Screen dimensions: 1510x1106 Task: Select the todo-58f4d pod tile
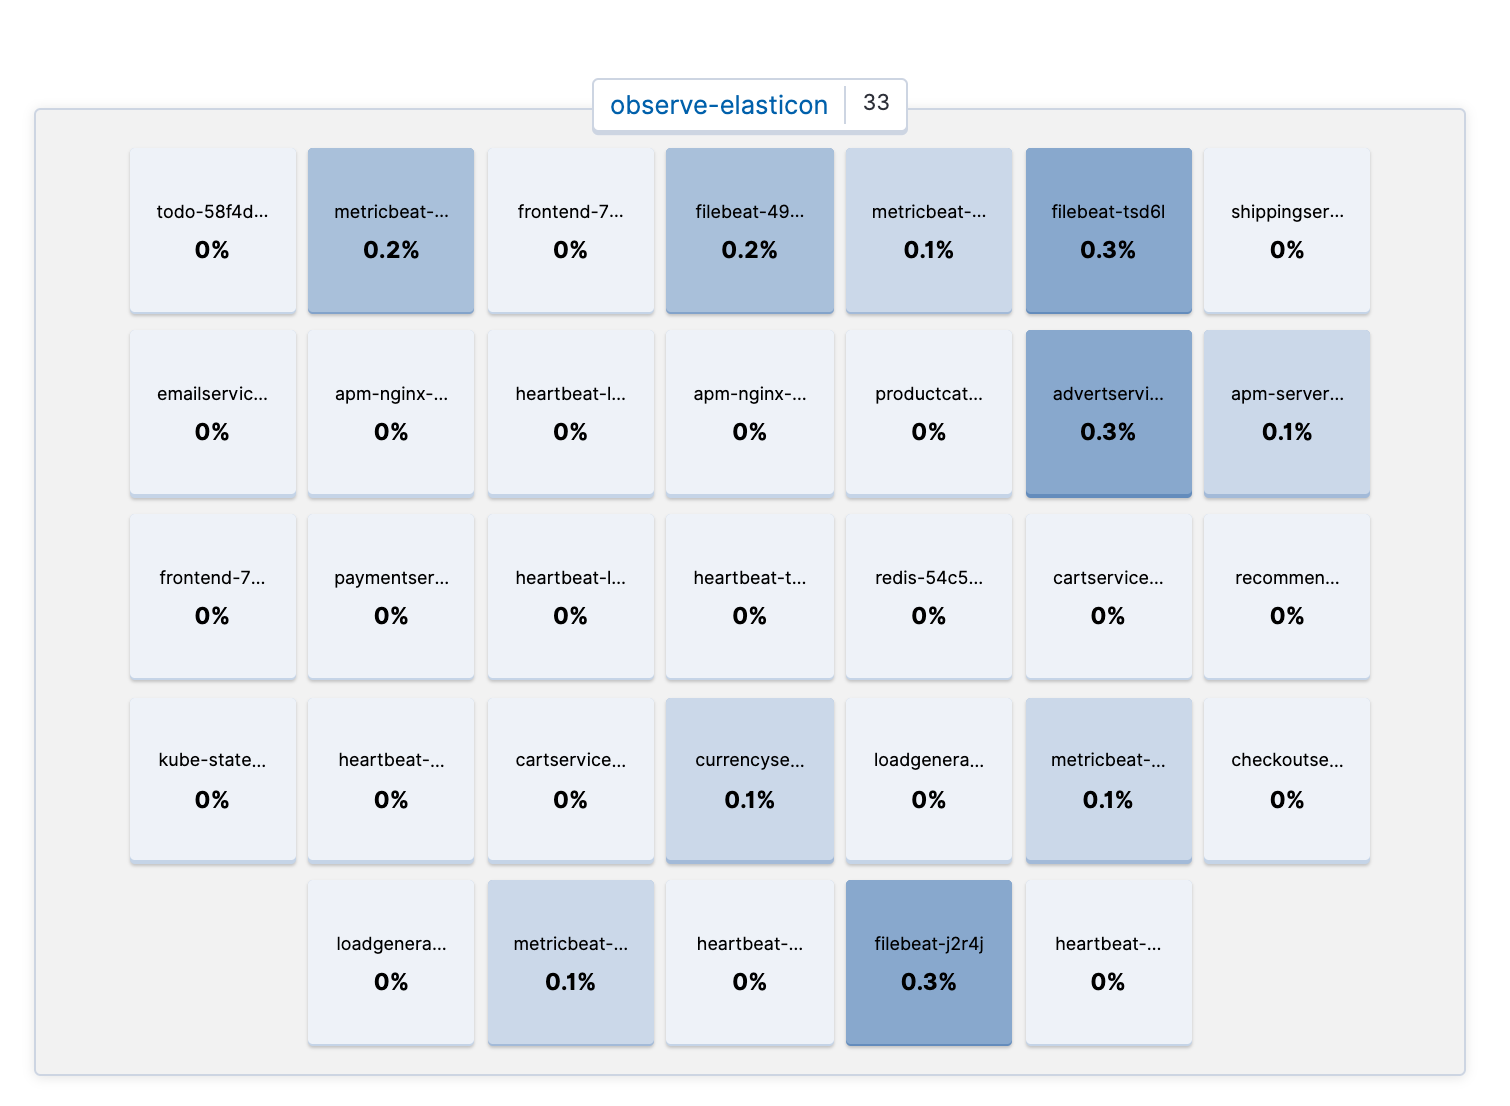pyautogui.click(x=212, y=230)
